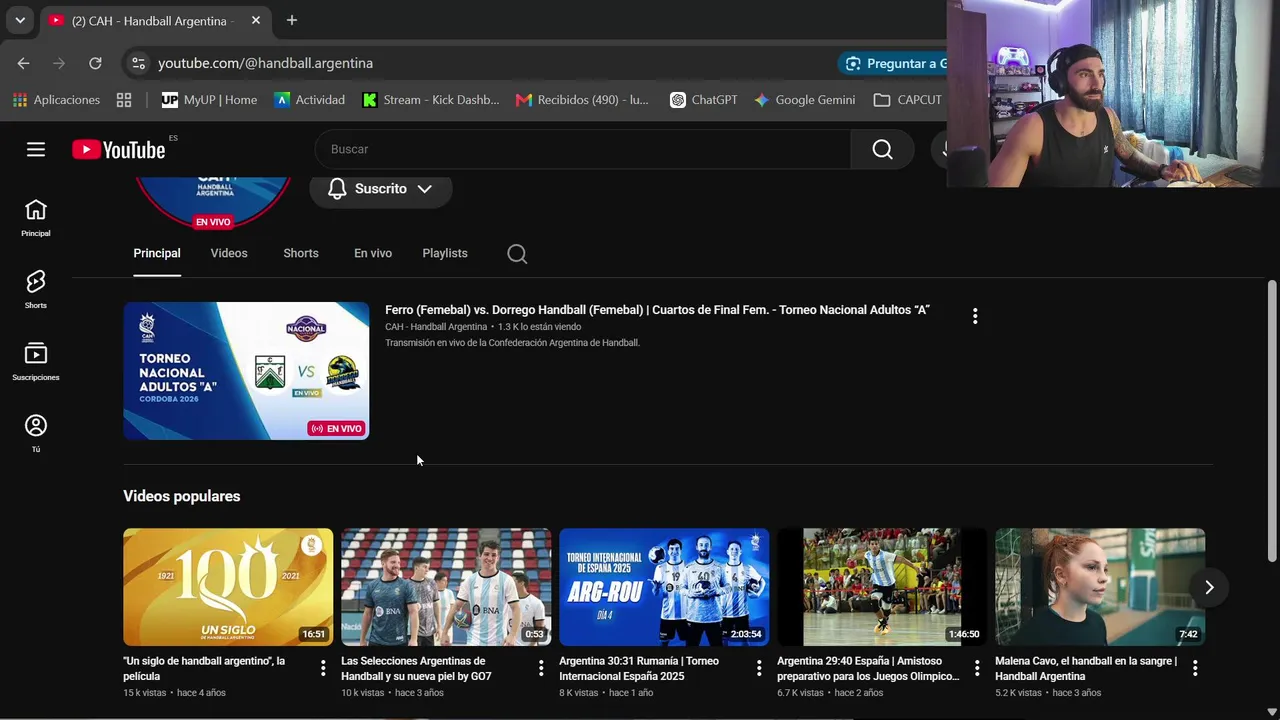The width and height of the screenshot is (1280, 720).
Task: Open the Stream - Kick Dashboard bookmark
Action: tap(431, 100)
